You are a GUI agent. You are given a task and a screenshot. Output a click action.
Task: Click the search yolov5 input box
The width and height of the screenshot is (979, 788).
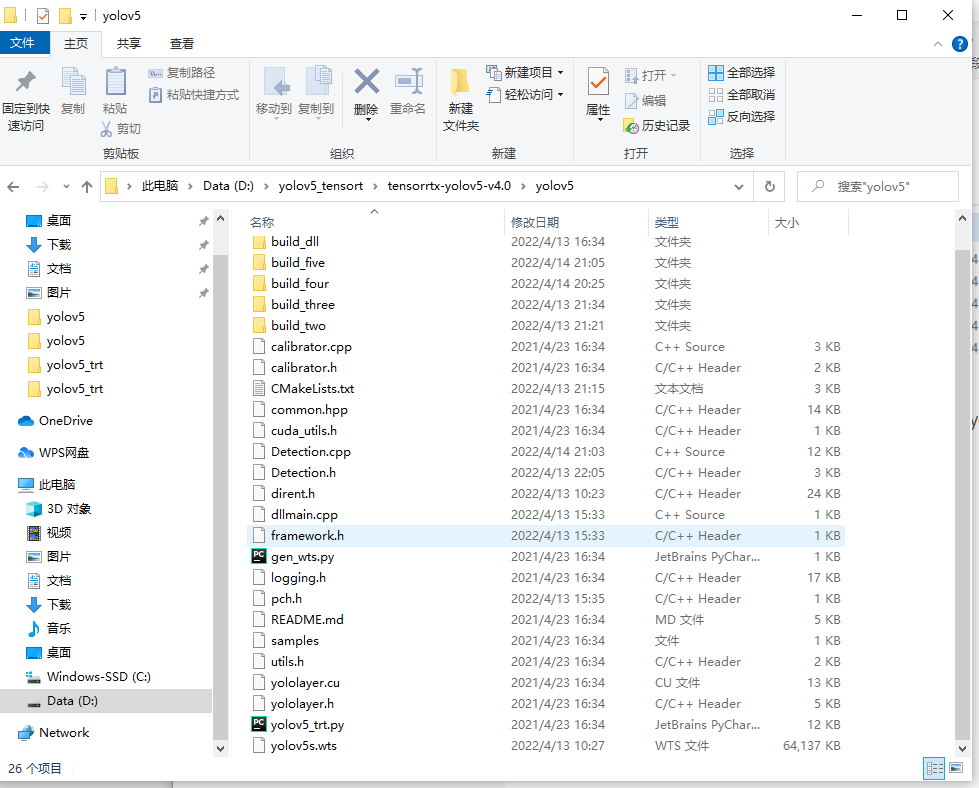(x=877, y=186)
